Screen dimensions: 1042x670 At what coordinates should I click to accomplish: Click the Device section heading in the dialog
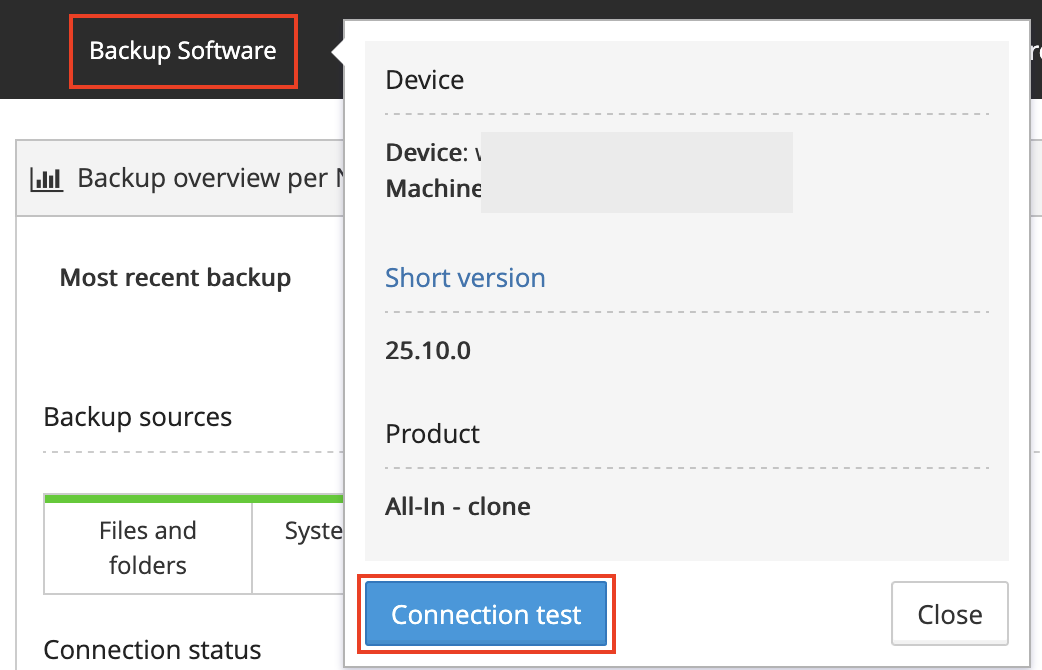[424, 79]
